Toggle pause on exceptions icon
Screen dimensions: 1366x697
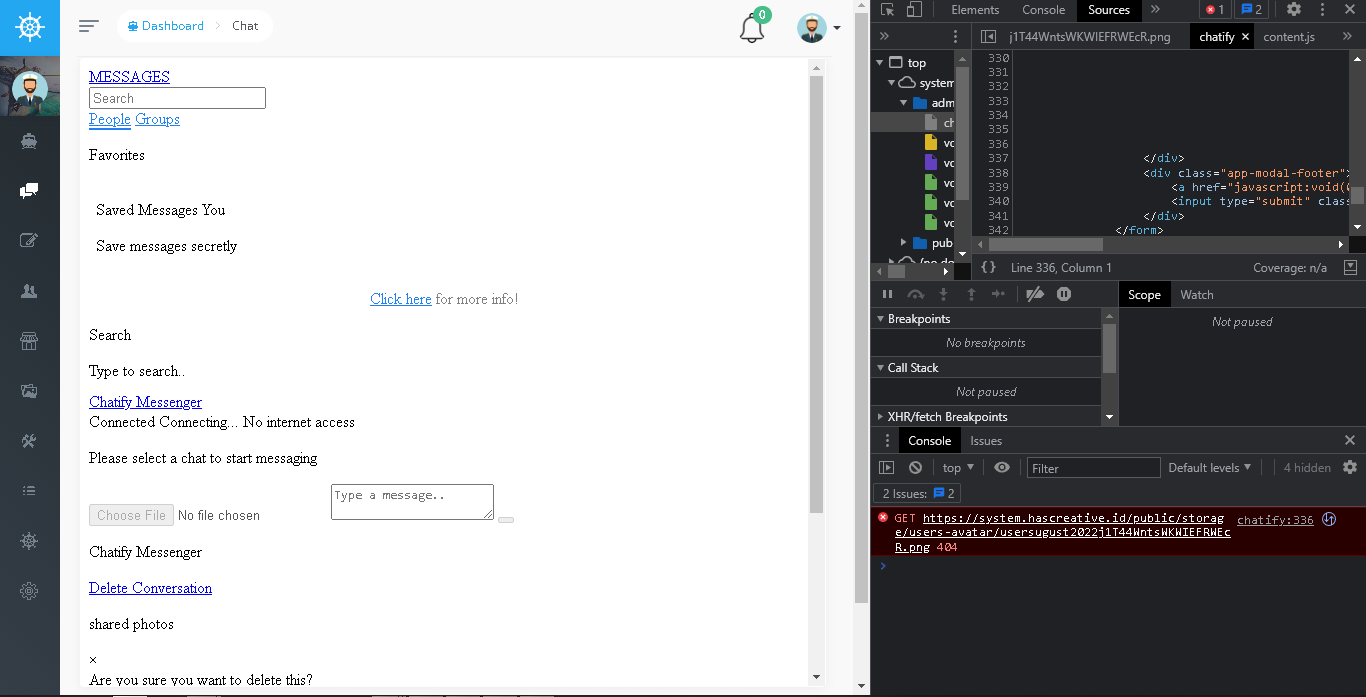pyautogui.click(x=1064, y=293)
